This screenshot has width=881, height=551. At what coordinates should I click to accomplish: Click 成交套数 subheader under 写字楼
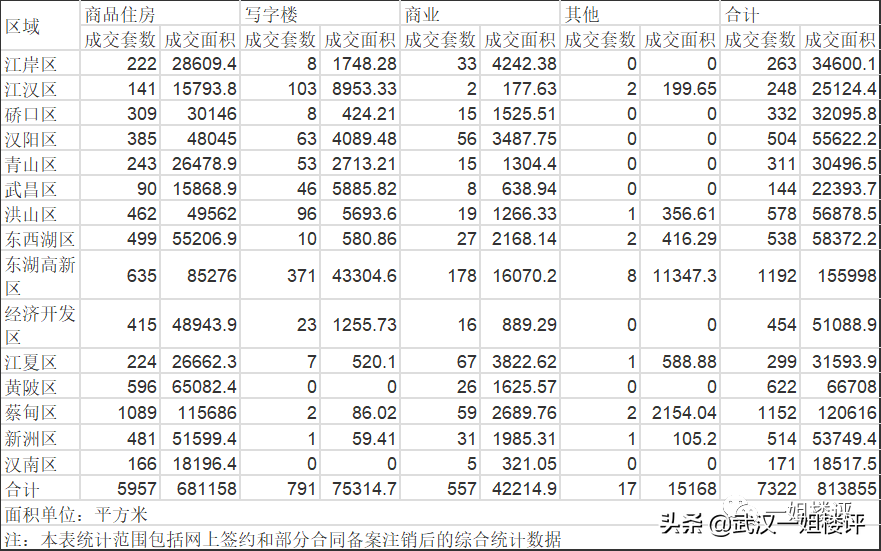280,39
